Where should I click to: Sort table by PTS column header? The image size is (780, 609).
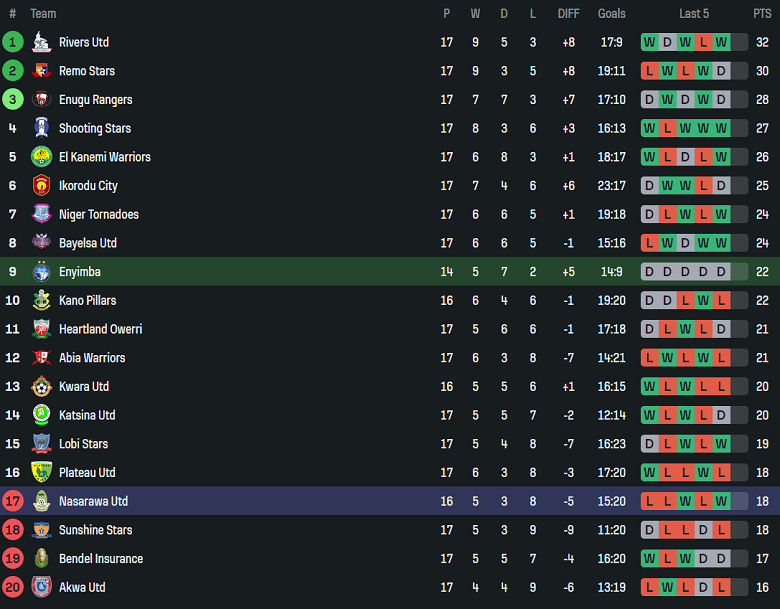pyautogui.click(x=762, y=13)
